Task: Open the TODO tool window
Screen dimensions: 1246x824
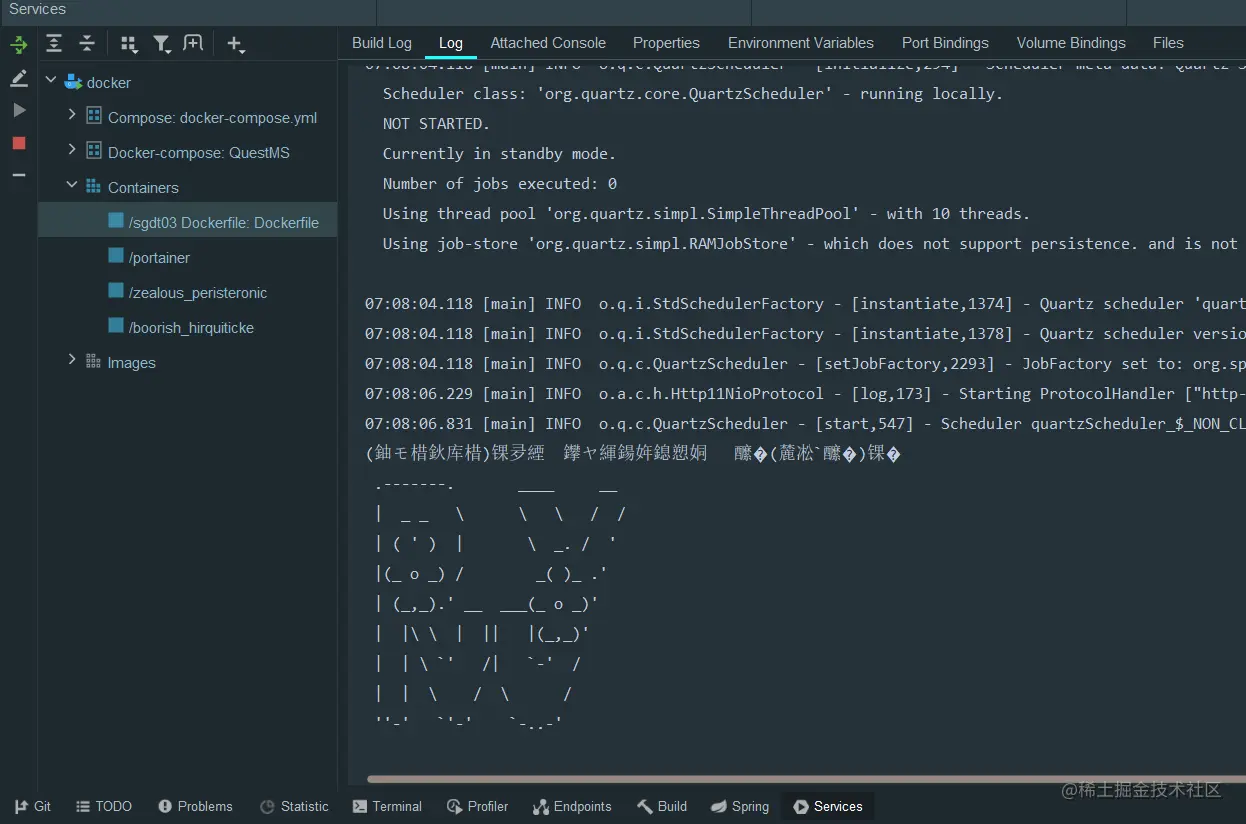Action: tap(104, 806)
